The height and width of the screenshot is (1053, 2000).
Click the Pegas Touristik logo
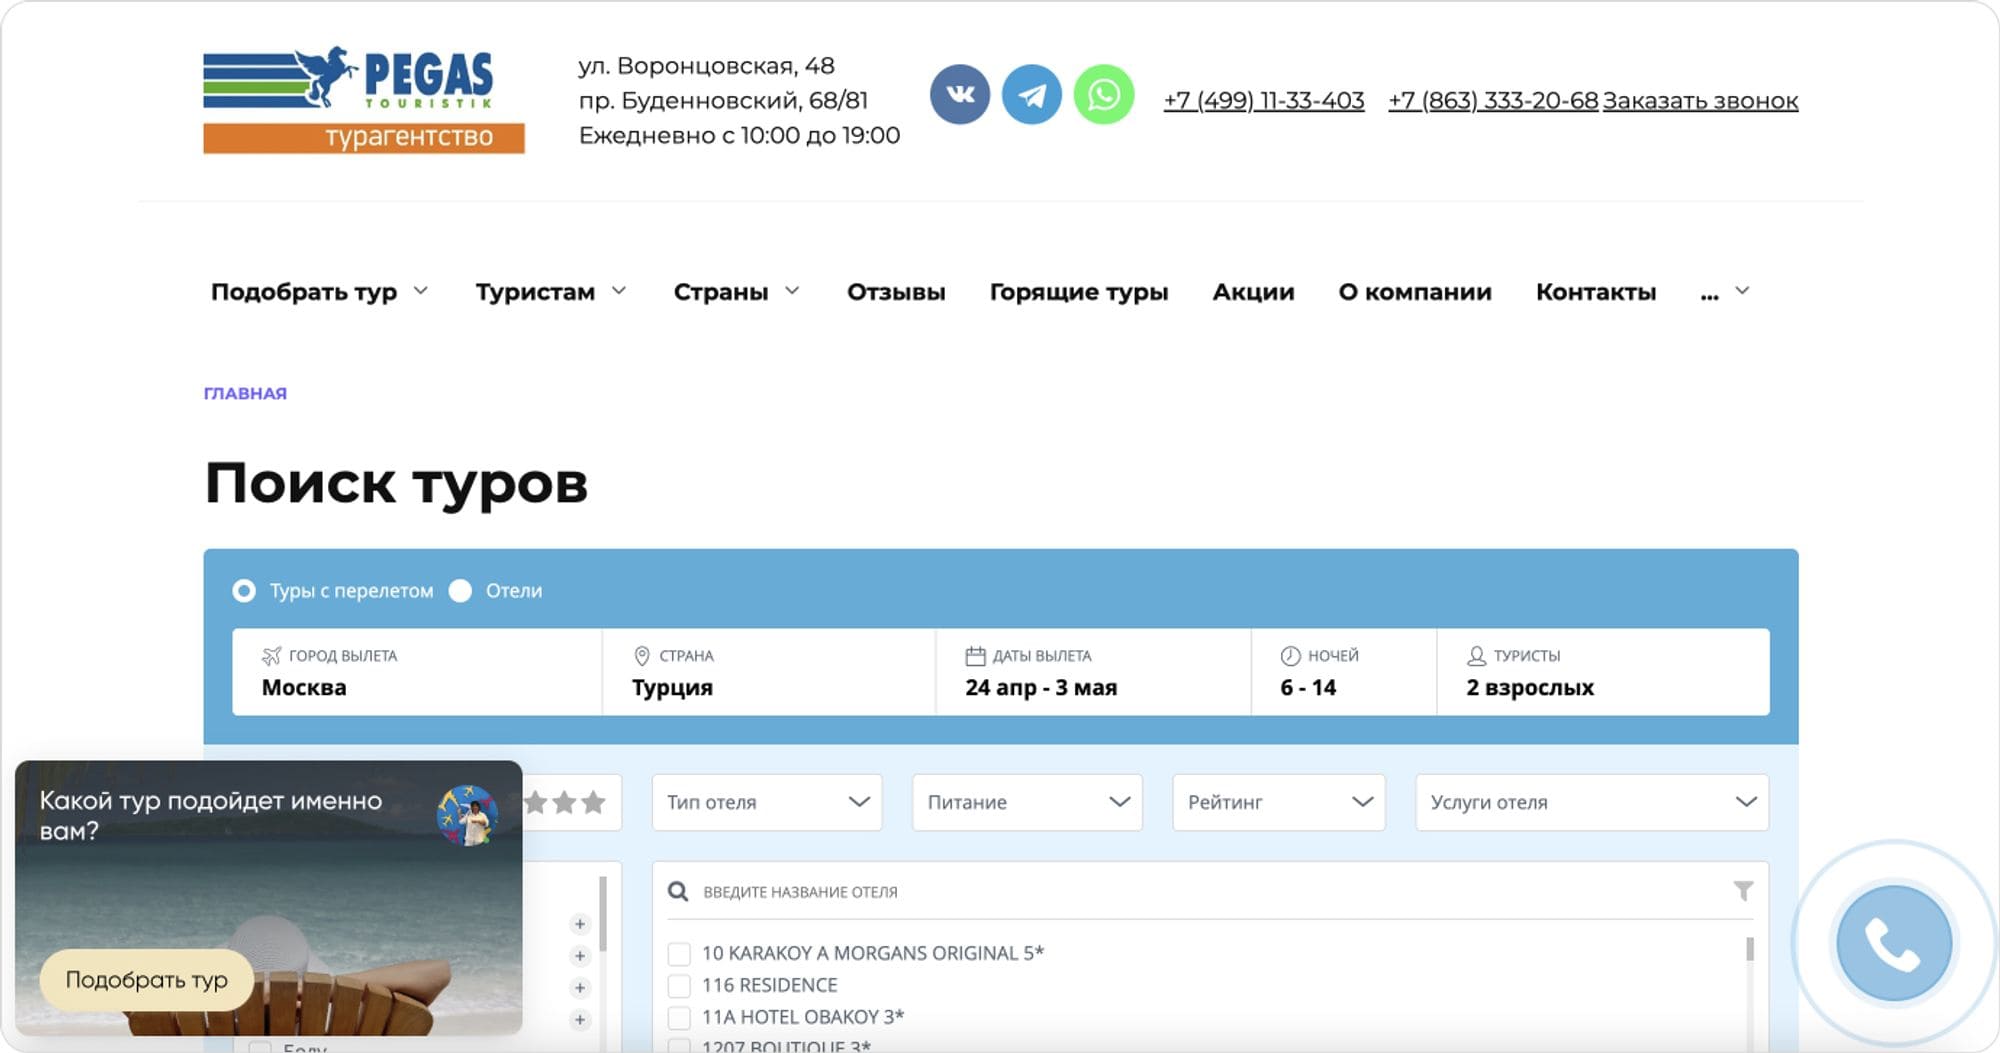(363, 98)
